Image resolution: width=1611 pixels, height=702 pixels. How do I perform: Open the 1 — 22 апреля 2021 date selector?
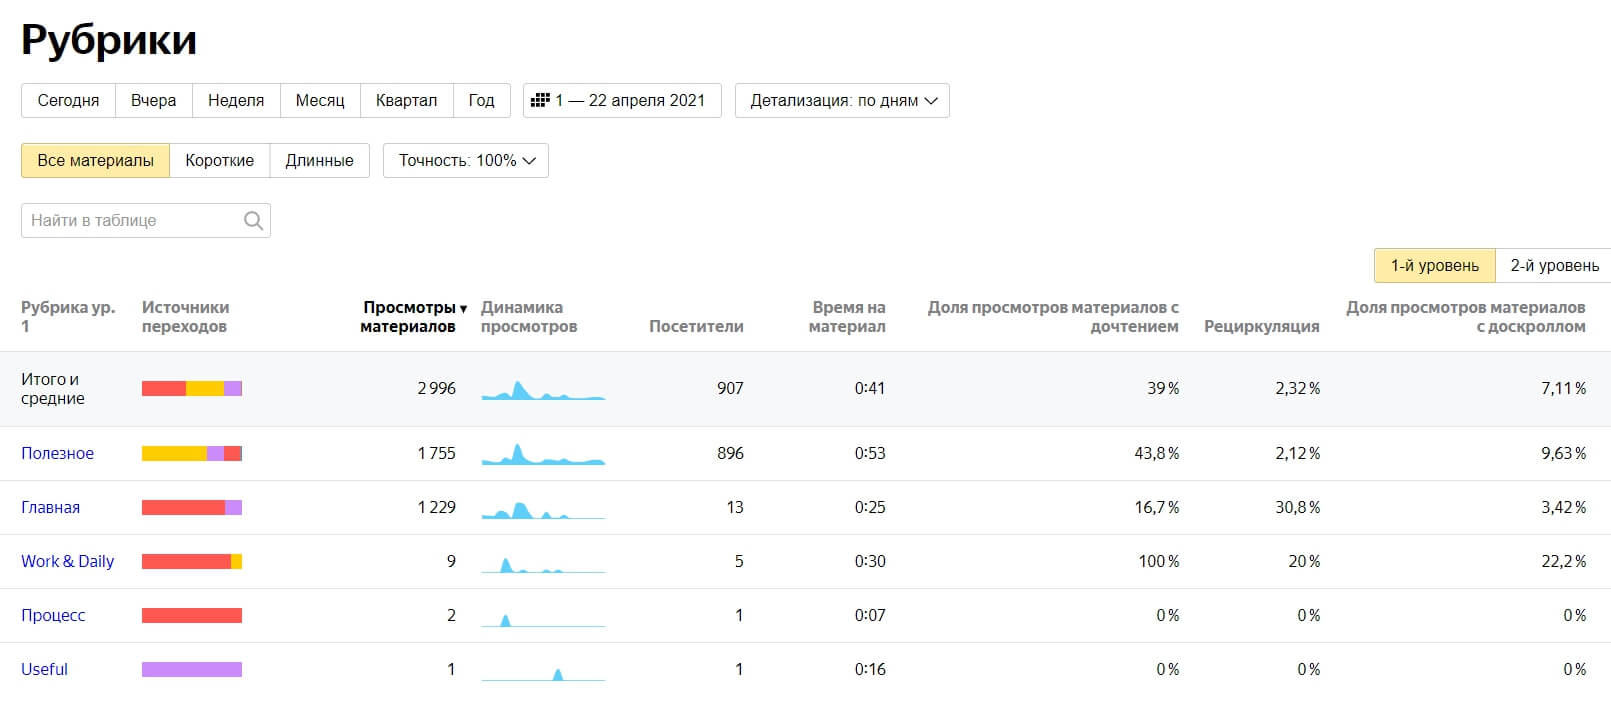(622, 100)
